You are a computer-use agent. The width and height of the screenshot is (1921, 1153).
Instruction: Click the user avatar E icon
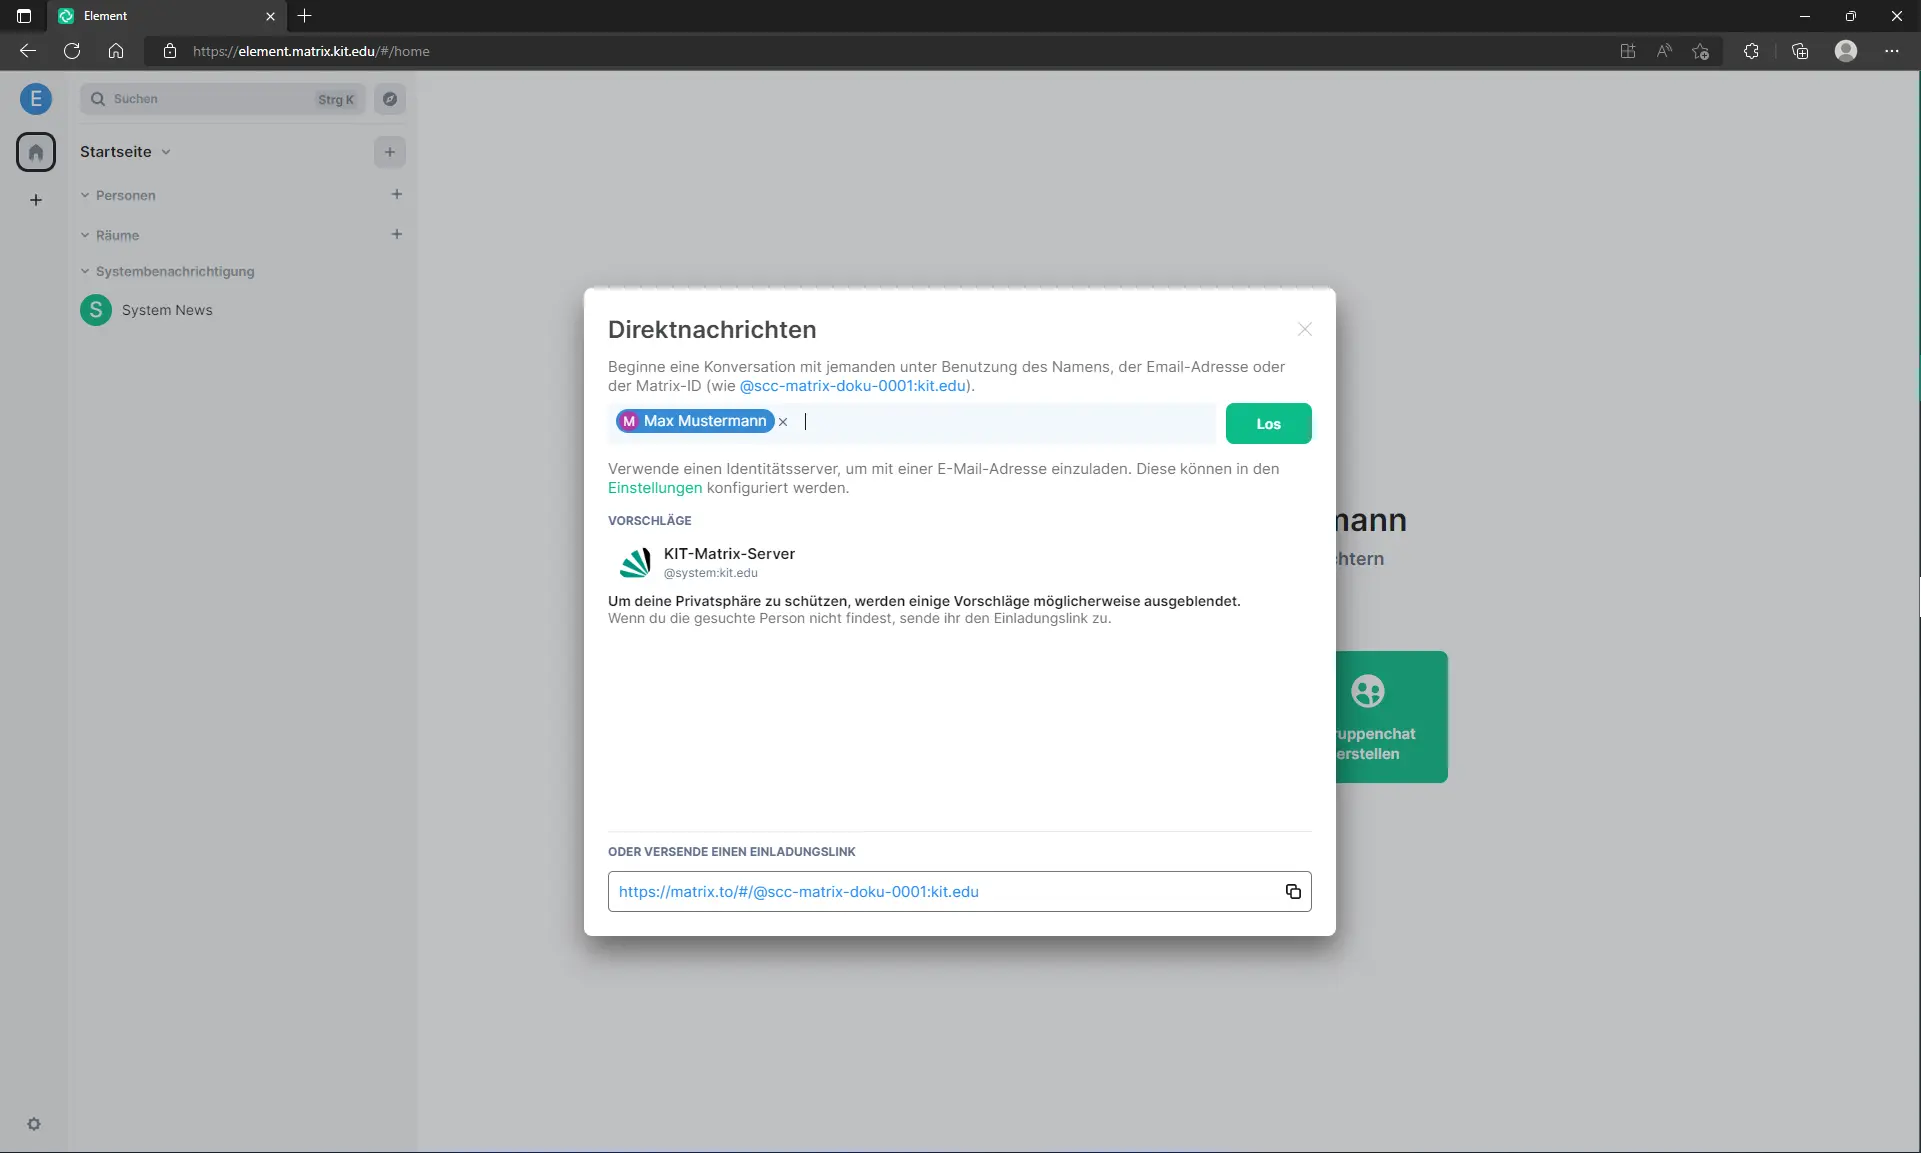click(x=36, y=98)
